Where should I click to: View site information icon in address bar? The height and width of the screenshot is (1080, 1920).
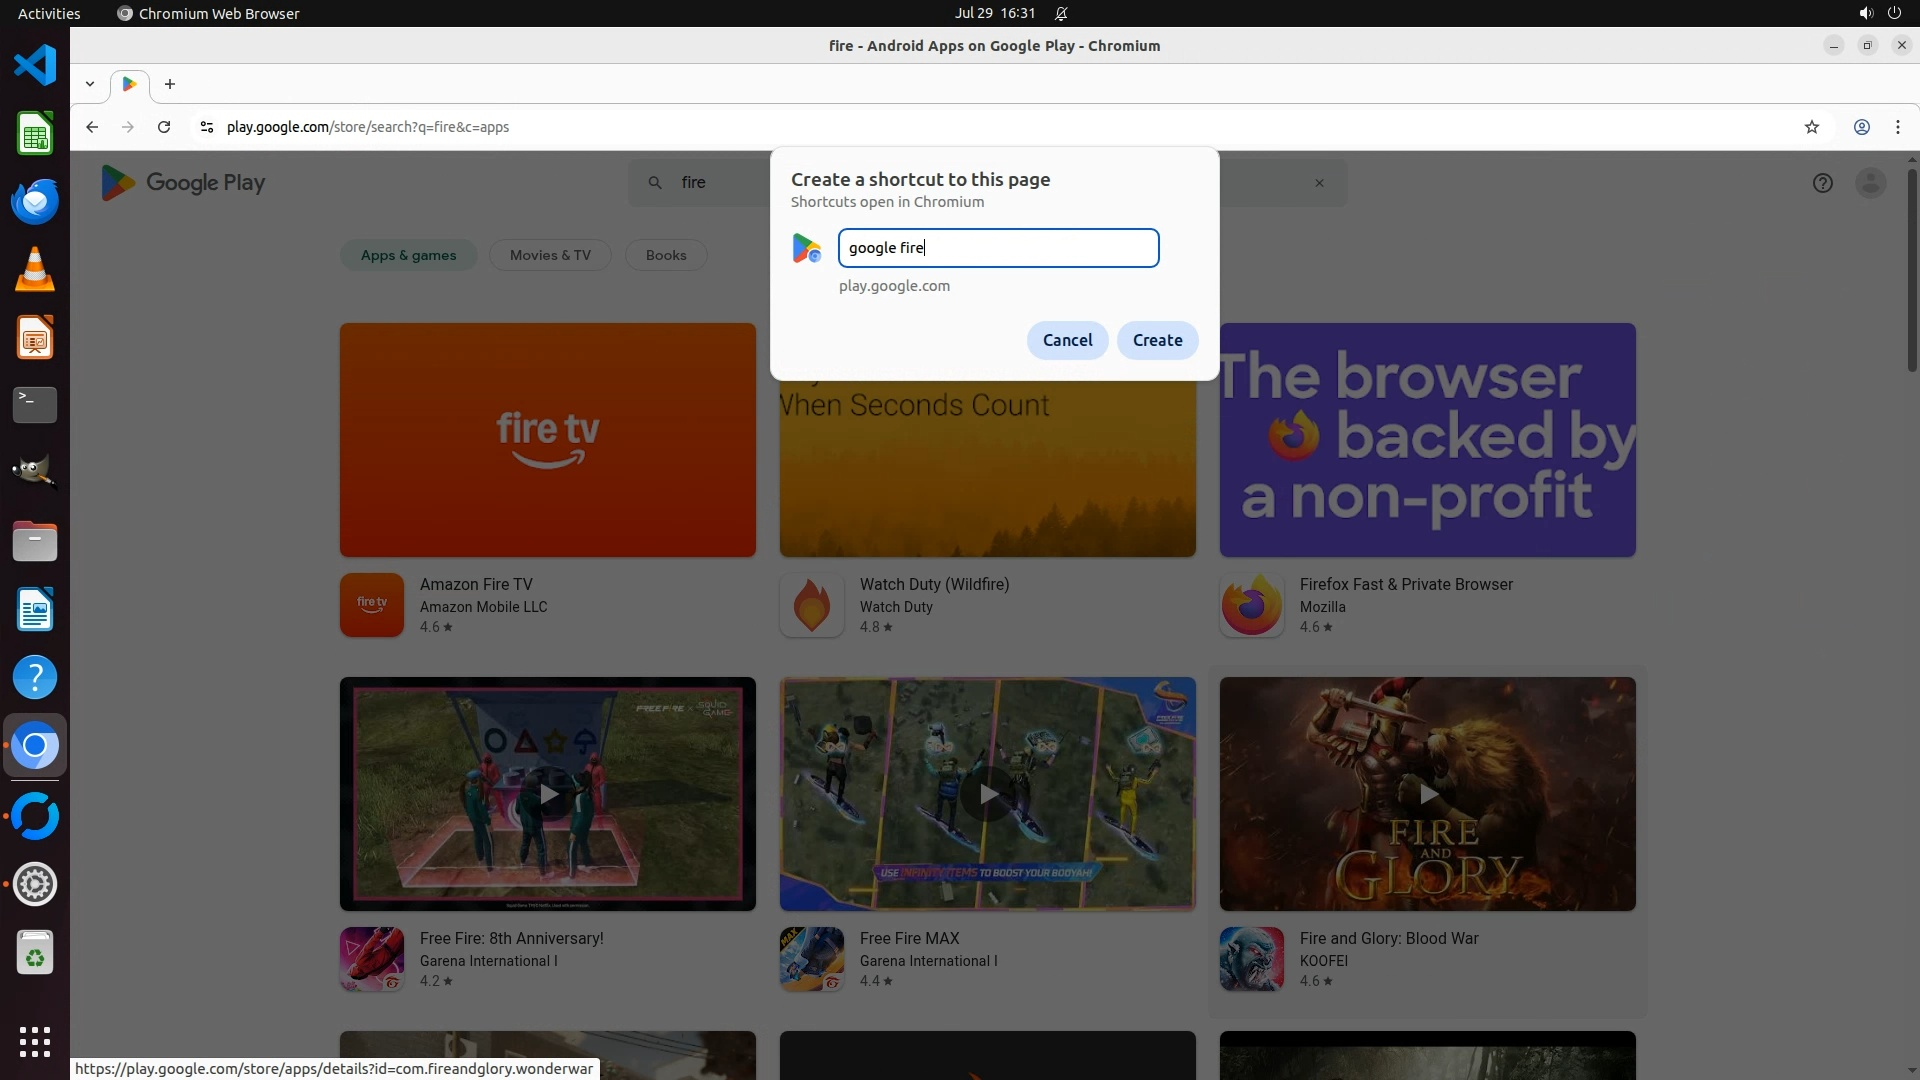(x=206, y=127)
